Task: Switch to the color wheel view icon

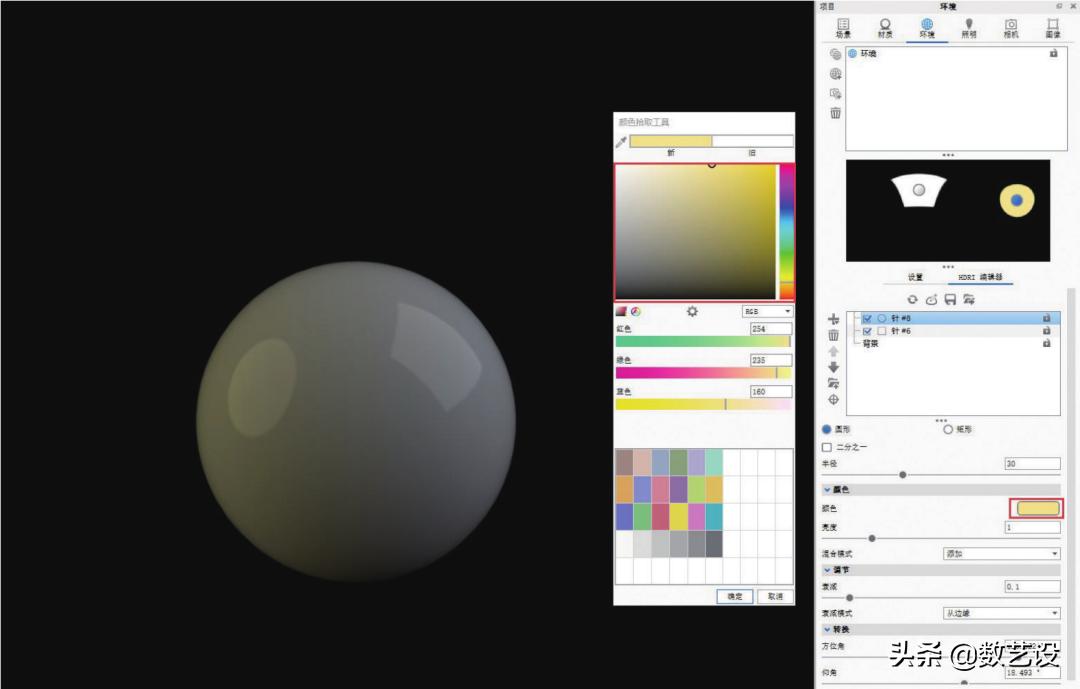Action: click(635, 312)
